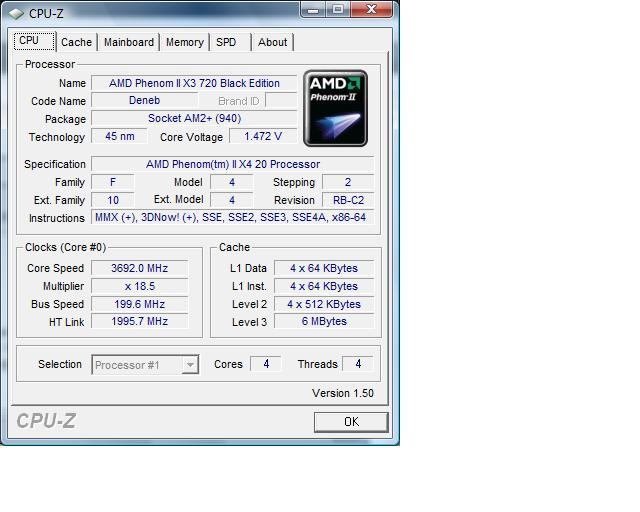The height and width of the screenshot is (512, 640).
Task: Click the L1 Inst. cache value
Action: [x=324, y=286]
